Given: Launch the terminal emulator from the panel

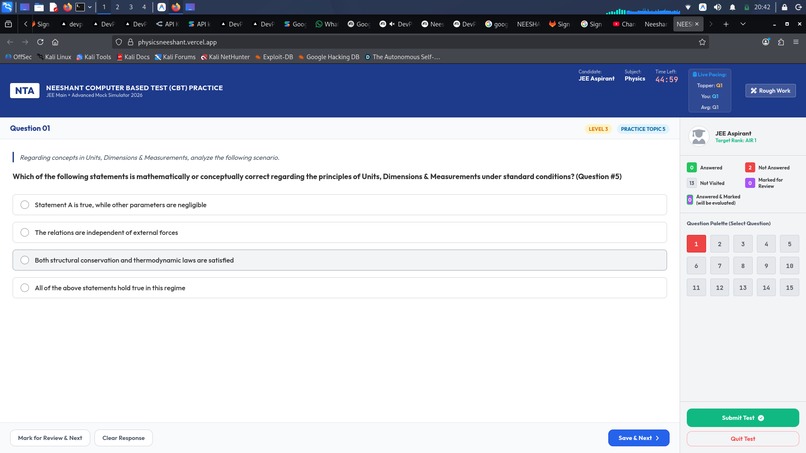Looking at the screenshot, I should click(80, 7).
